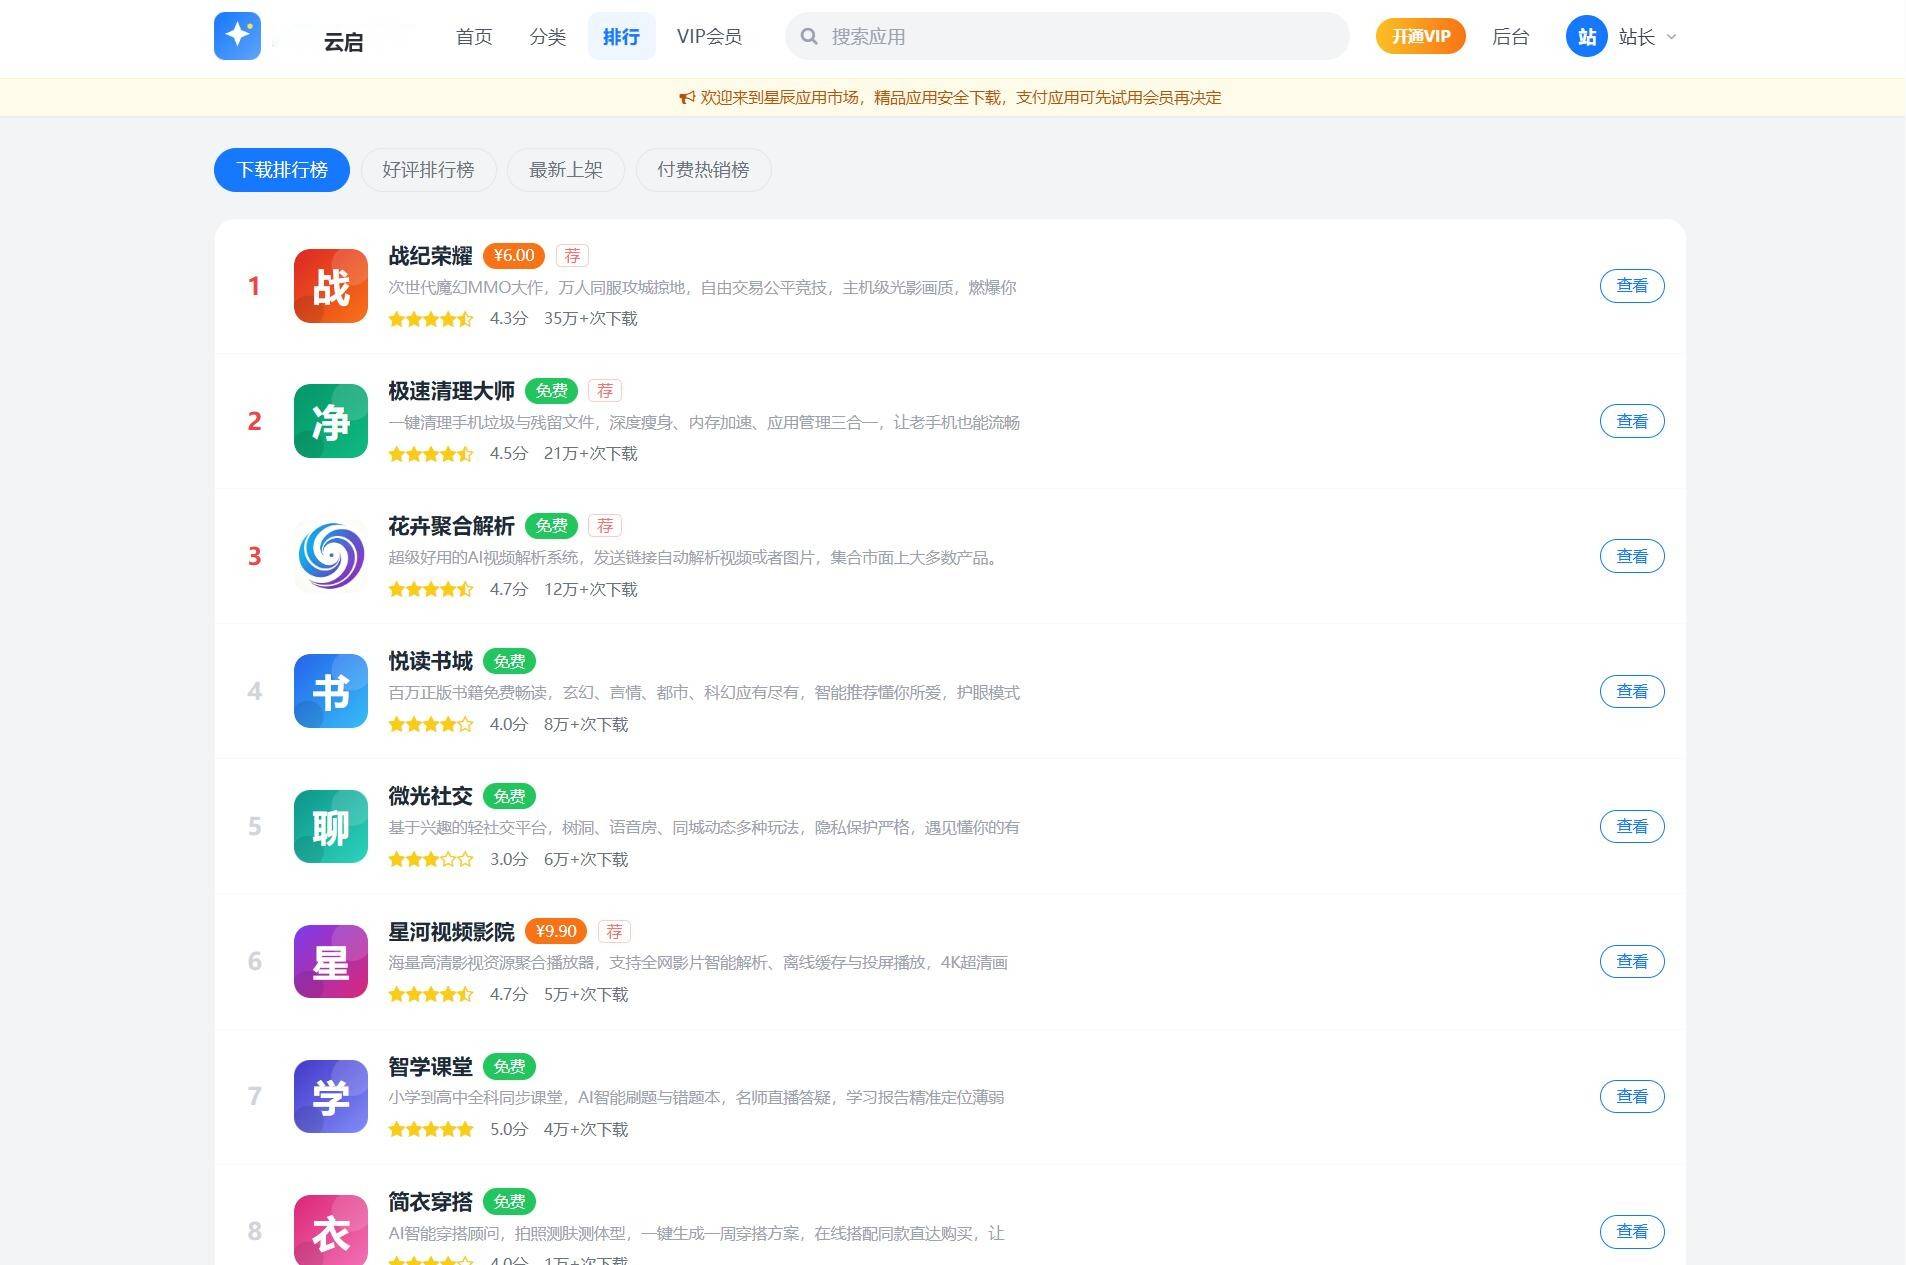Image resolution: width=1906 pixels, height=1265 pixels.
Task: Switch to the 付费热销榜 tab
Action: click(x=703, y=170)
